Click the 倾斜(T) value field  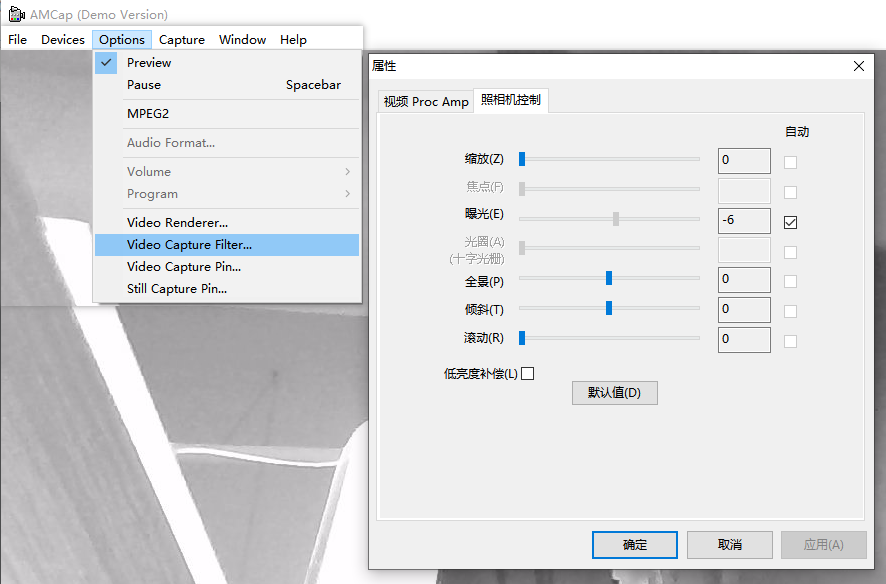click(744, 310)
